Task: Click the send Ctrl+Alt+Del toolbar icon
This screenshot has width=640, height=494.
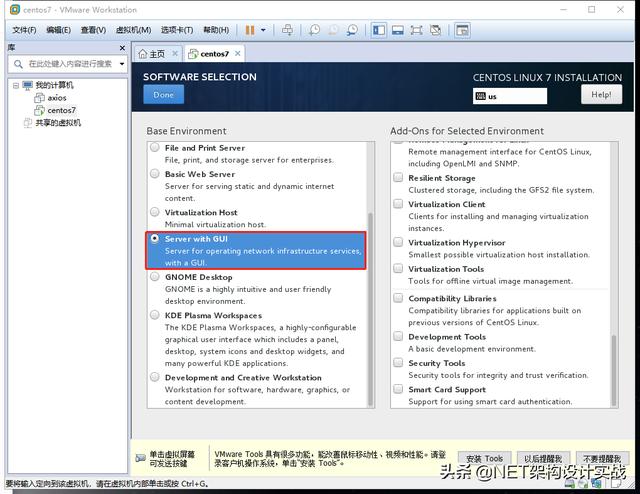Action: [x=287, y=30]
